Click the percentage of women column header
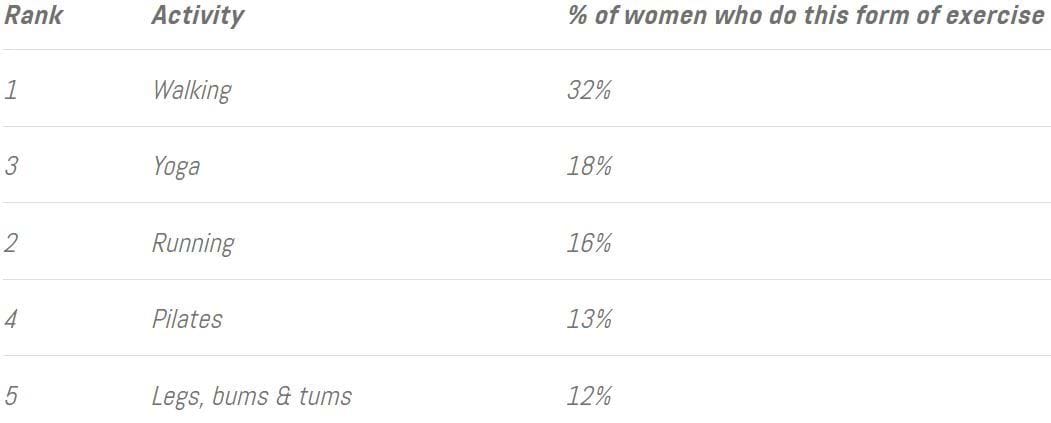The image size is (1051, 423). [x=806, y=15]
